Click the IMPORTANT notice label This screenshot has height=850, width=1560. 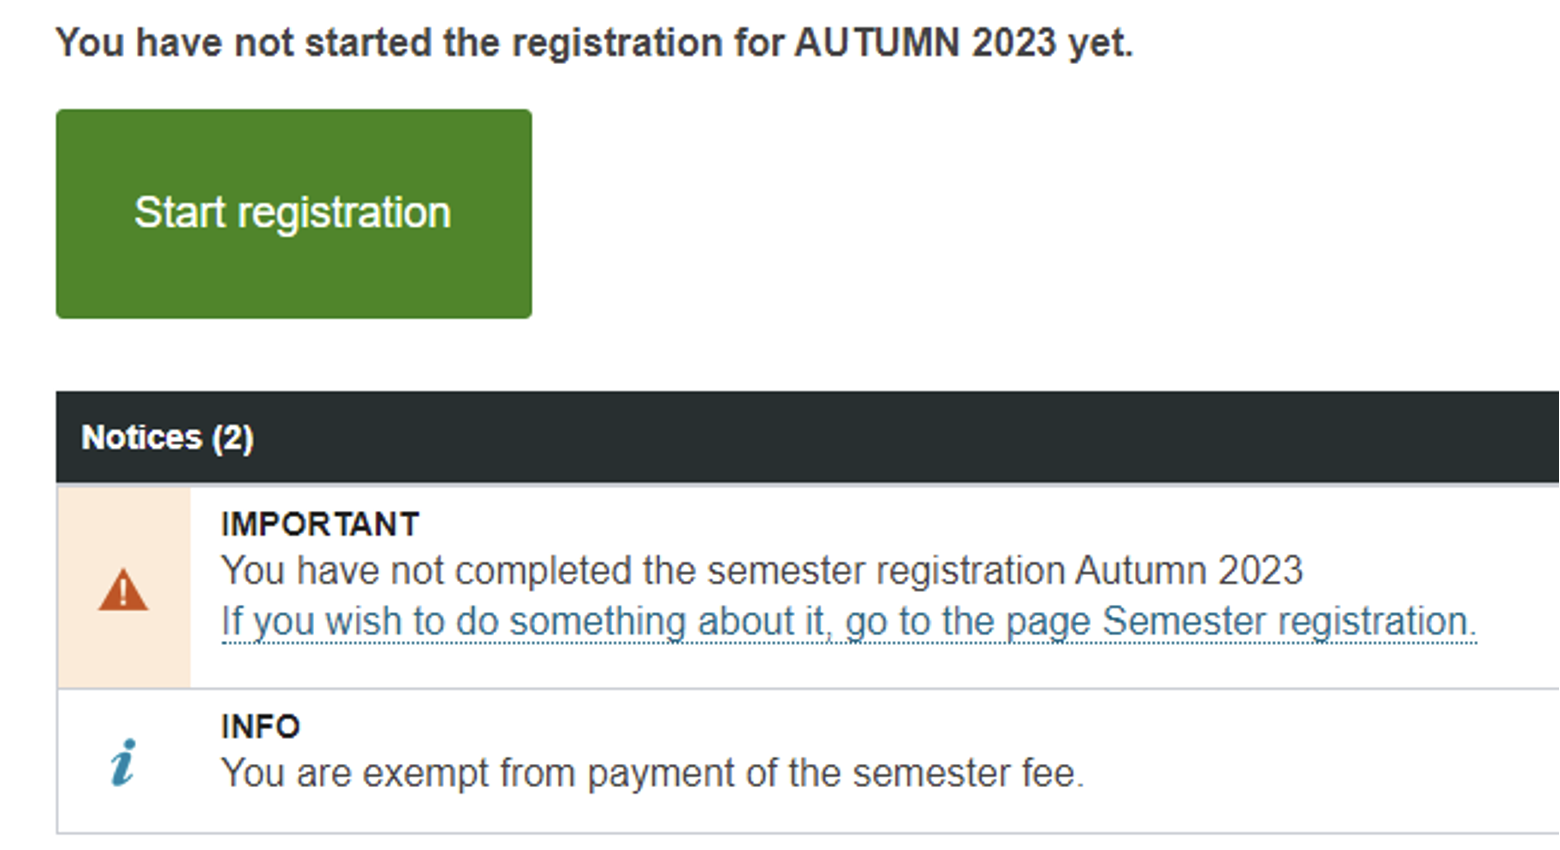[x=320, y=524]
